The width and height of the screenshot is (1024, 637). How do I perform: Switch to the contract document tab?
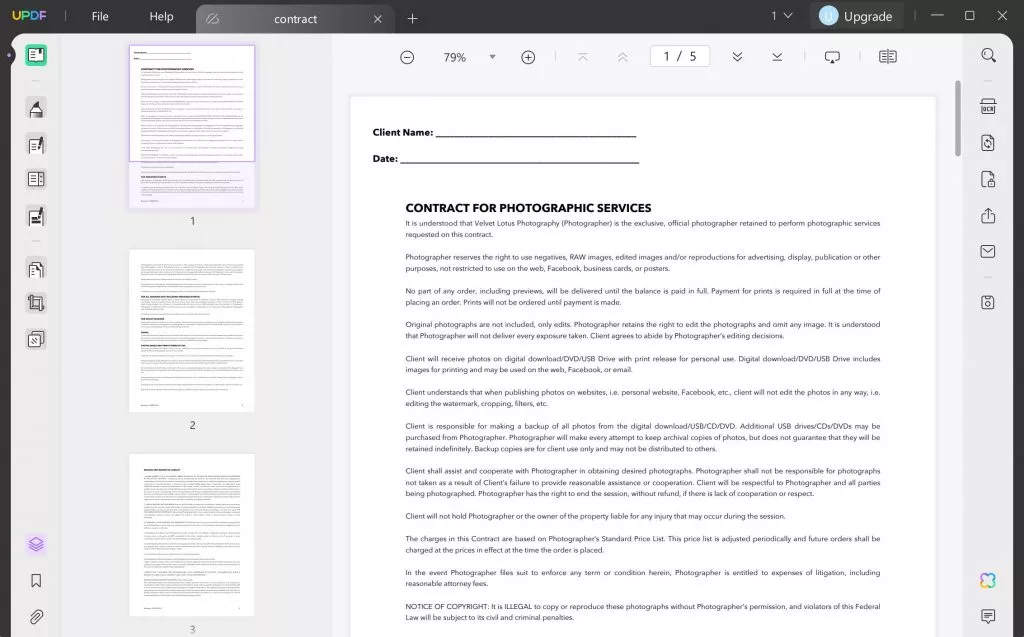[x=296, y=18]
